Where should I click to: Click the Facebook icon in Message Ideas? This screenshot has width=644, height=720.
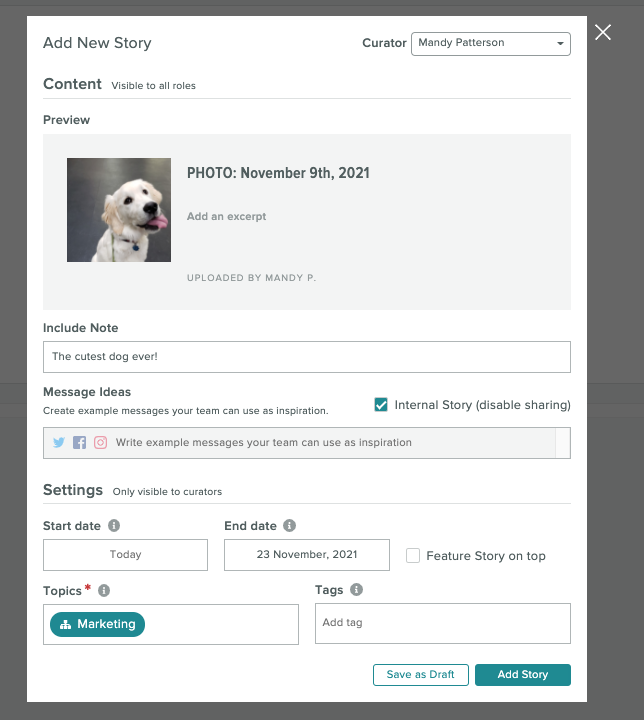point(79,443)
